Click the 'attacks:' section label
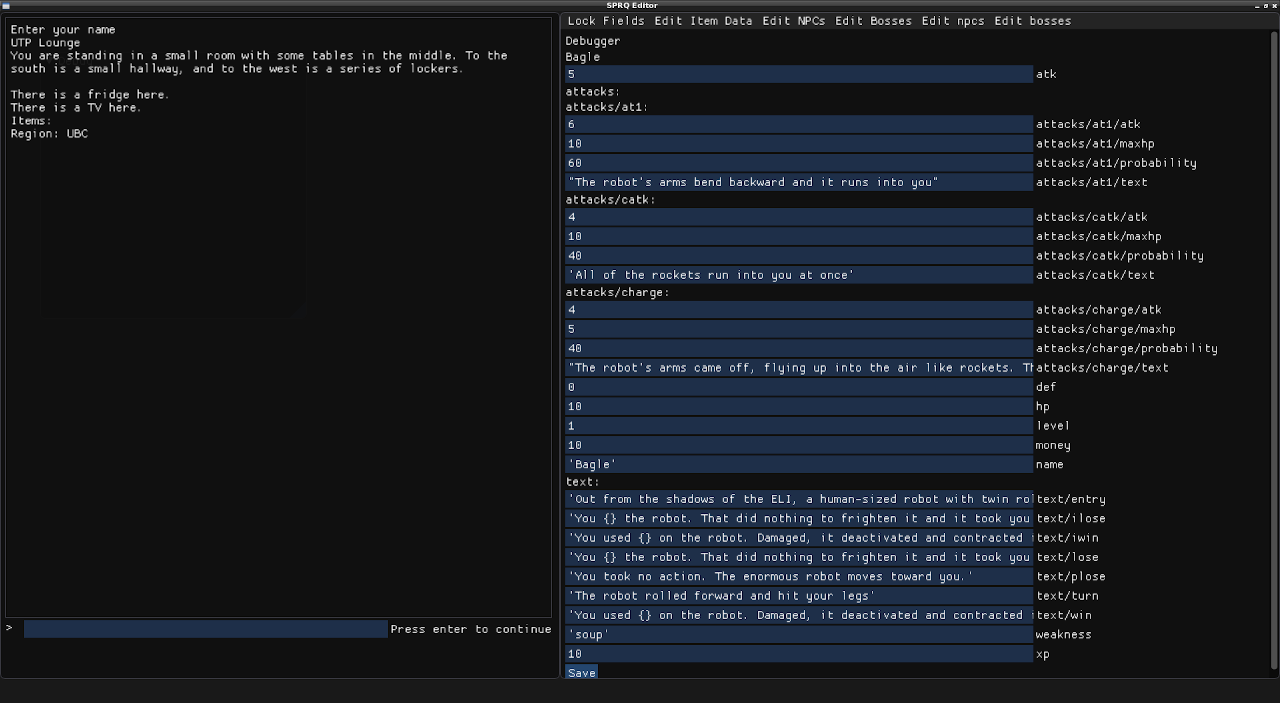This screenshot has height=703, width=1280. coord(593,92)
